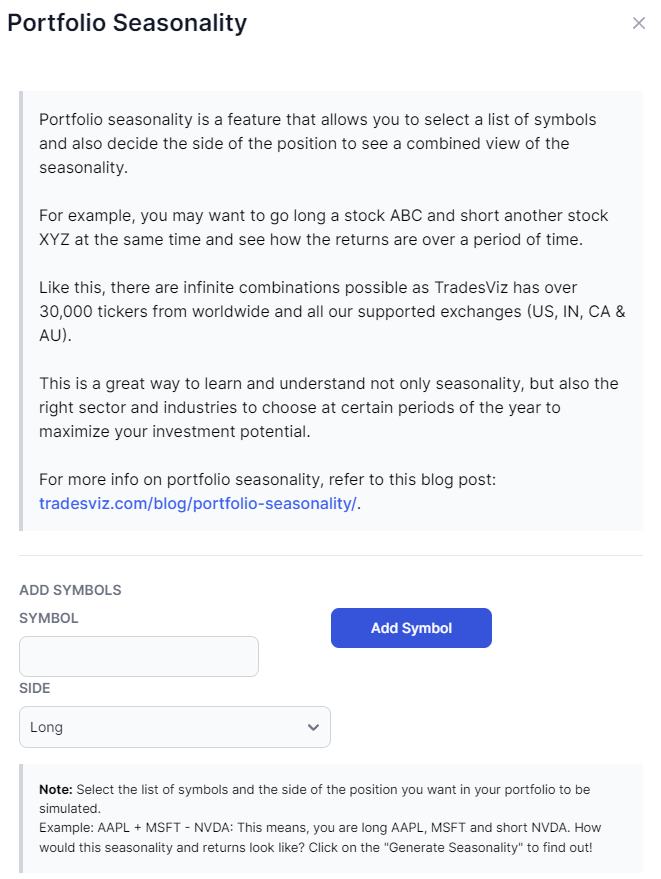Click the ADD SYMBOLS section heading
Screen dimensions: 661x879
(70, 590)
